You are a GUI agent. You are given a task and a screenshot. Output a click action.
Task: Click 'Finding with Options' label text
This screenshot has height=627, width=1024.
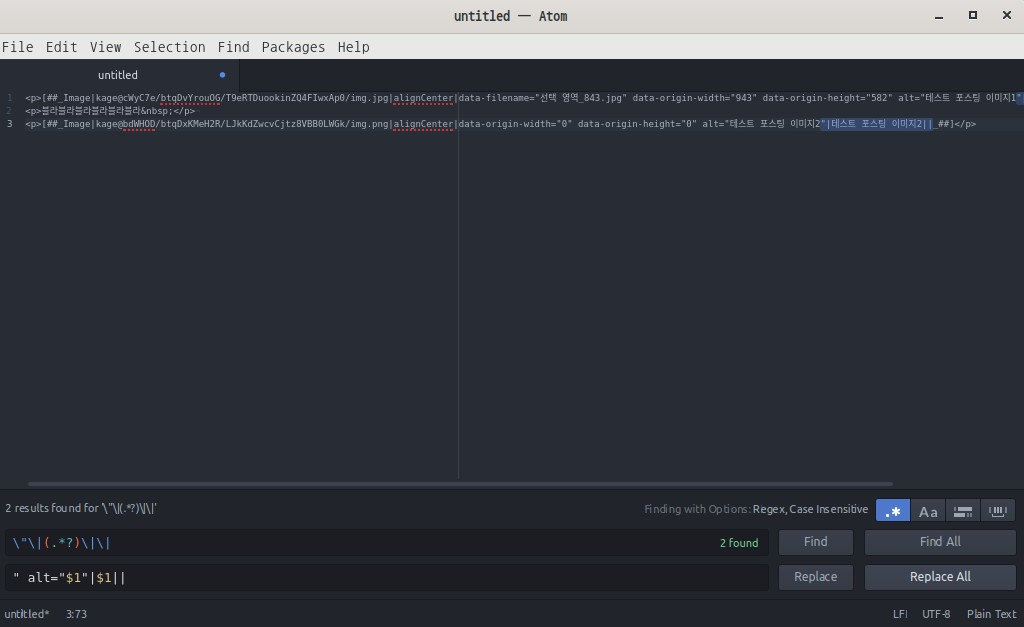click(x=697, y=509)
